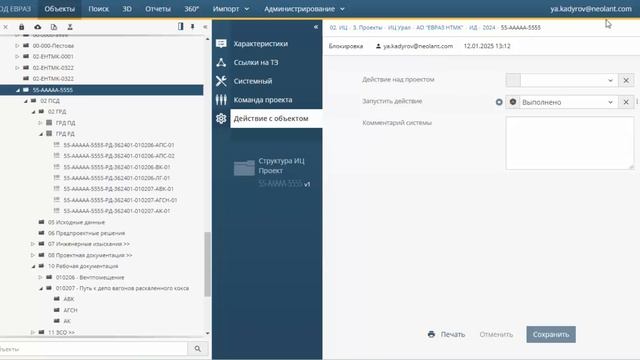Screen dimensions: 640x360
Task: Open the Запустить действие dropdown showing Выполнено
Action: [610, 102]
